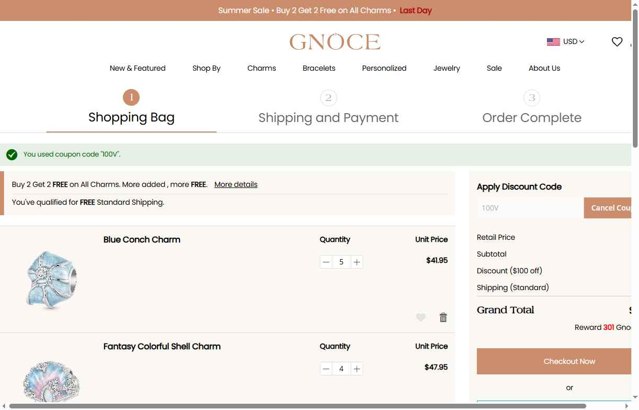Click the Discount ($100 off) line

[x=509, y=271]
